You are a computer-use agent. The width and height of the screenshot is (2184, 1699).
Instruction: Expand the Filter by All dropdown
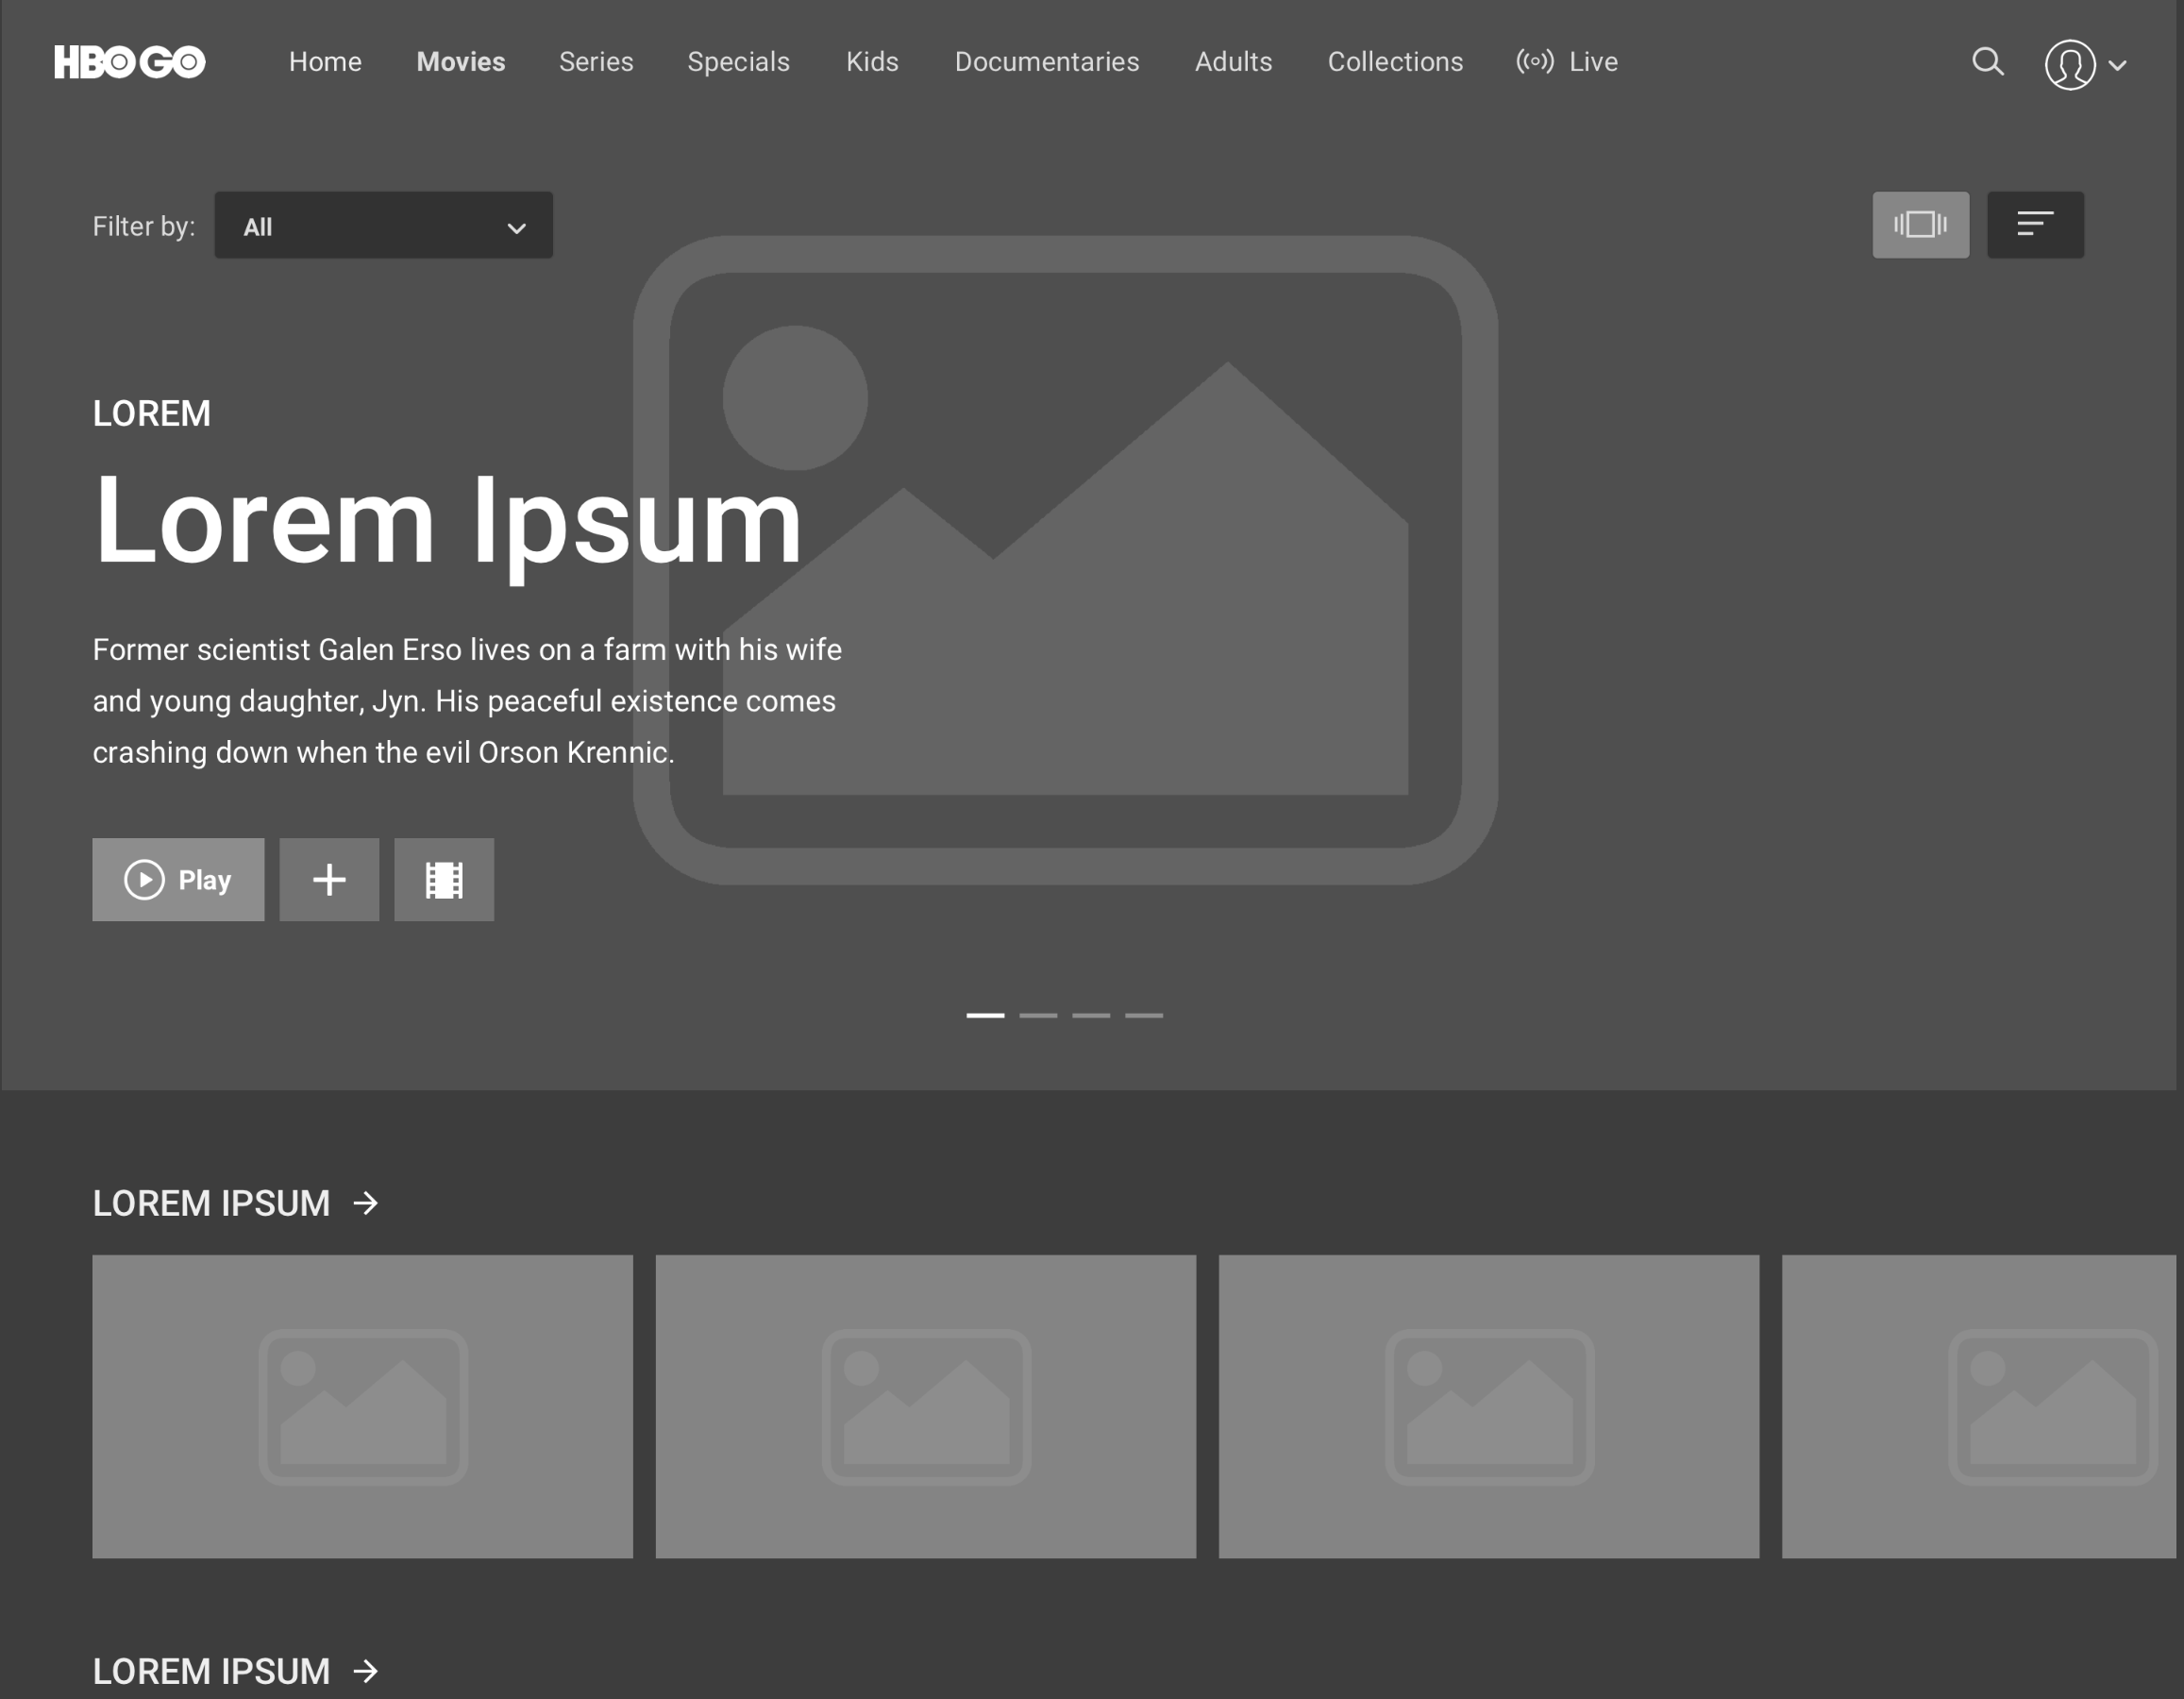(383, 226)
